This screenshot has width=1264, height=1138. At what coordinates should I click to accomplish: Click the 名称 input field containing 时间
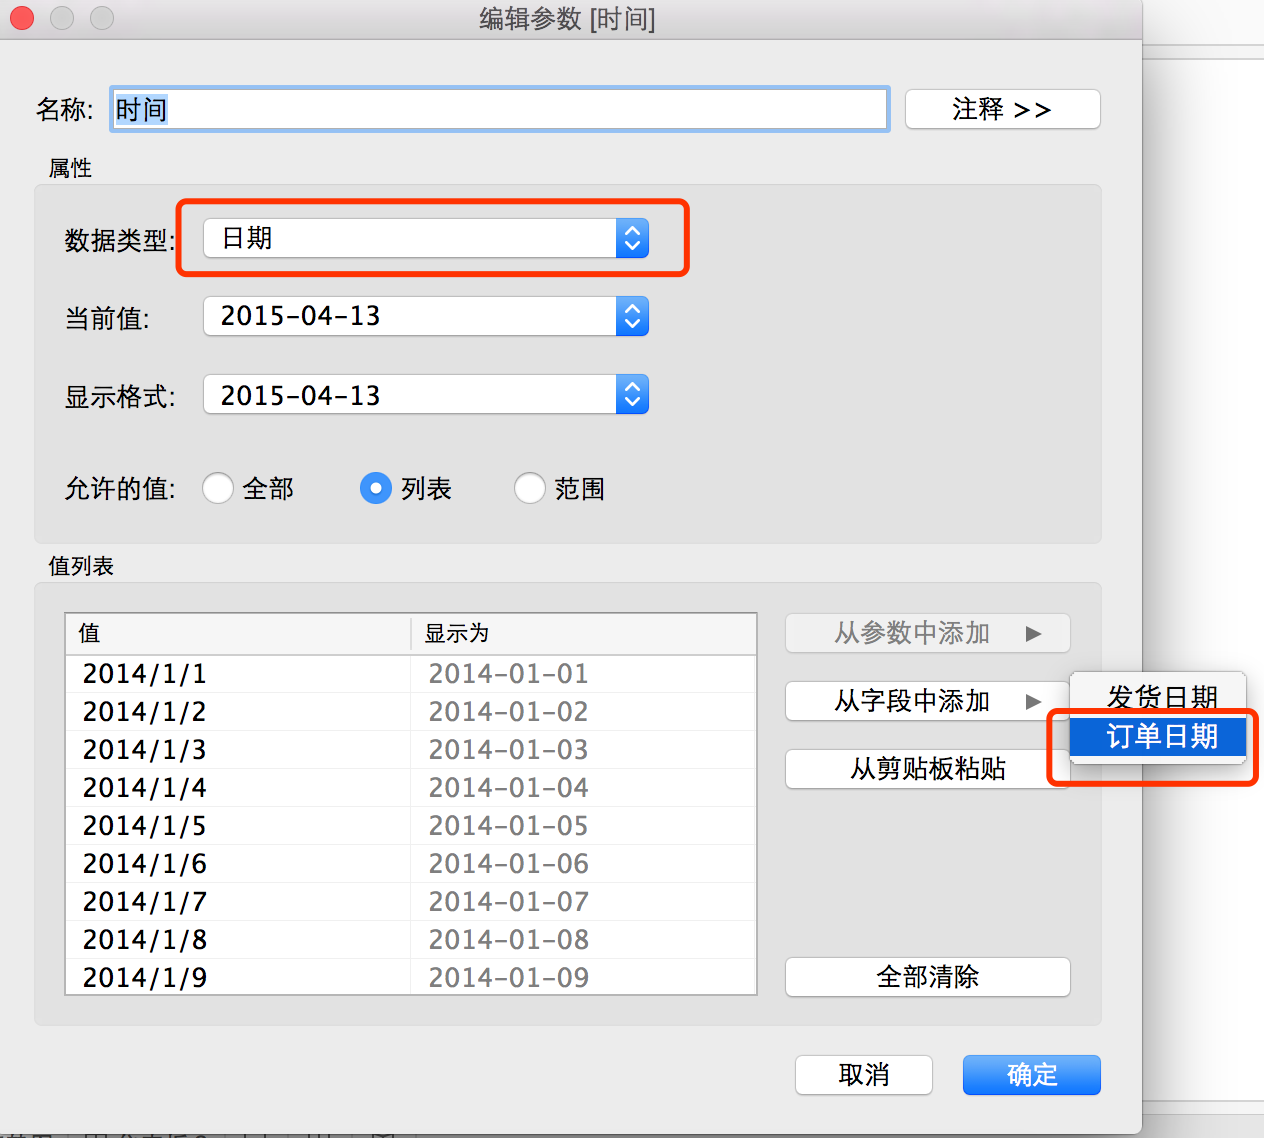coord(499,109)
